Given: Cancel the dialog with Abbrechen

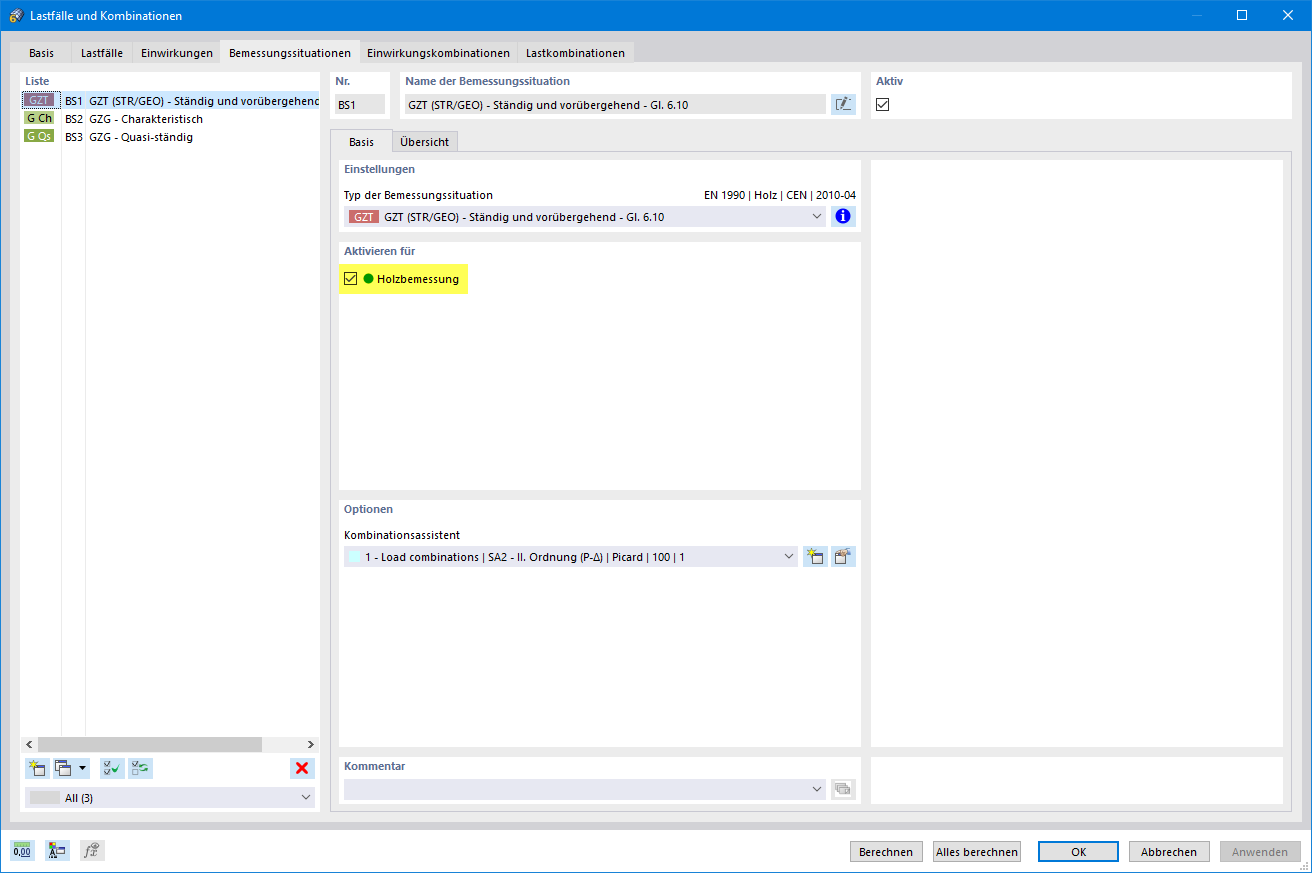Looking at the screenshot, I should 1169,852.
